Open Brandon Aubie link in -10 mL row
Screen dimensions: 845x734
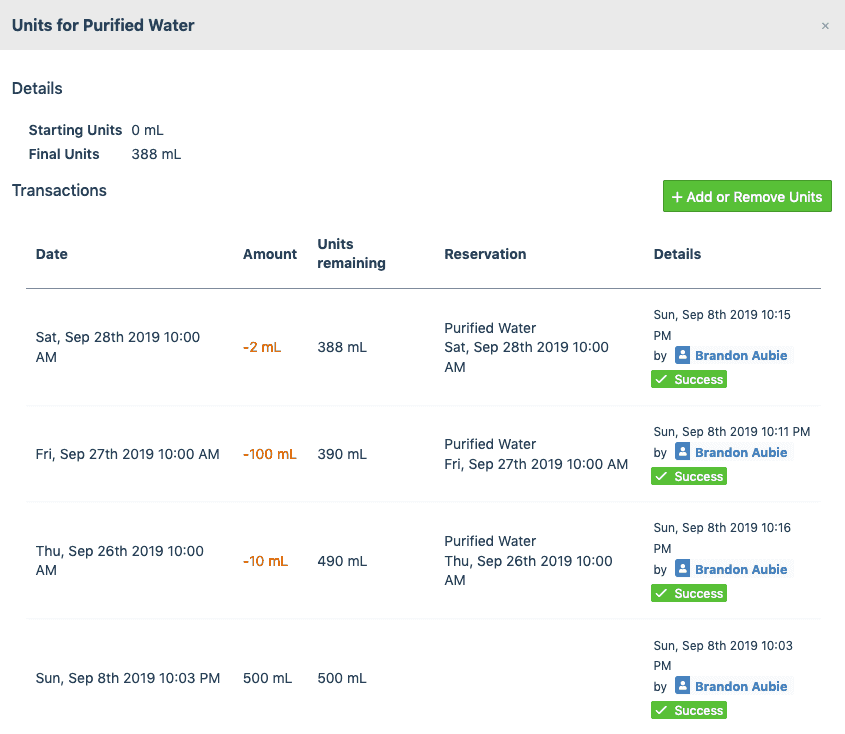[741, 569]
